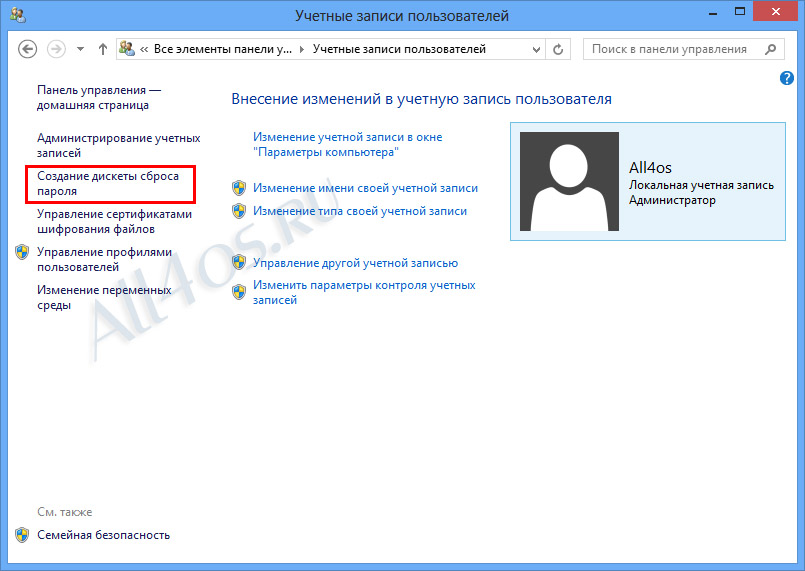Click shield icon beside 'Управление профилями пользователей'
The height and width of the screenshot is (571, 805).
(x=22, y=252)
